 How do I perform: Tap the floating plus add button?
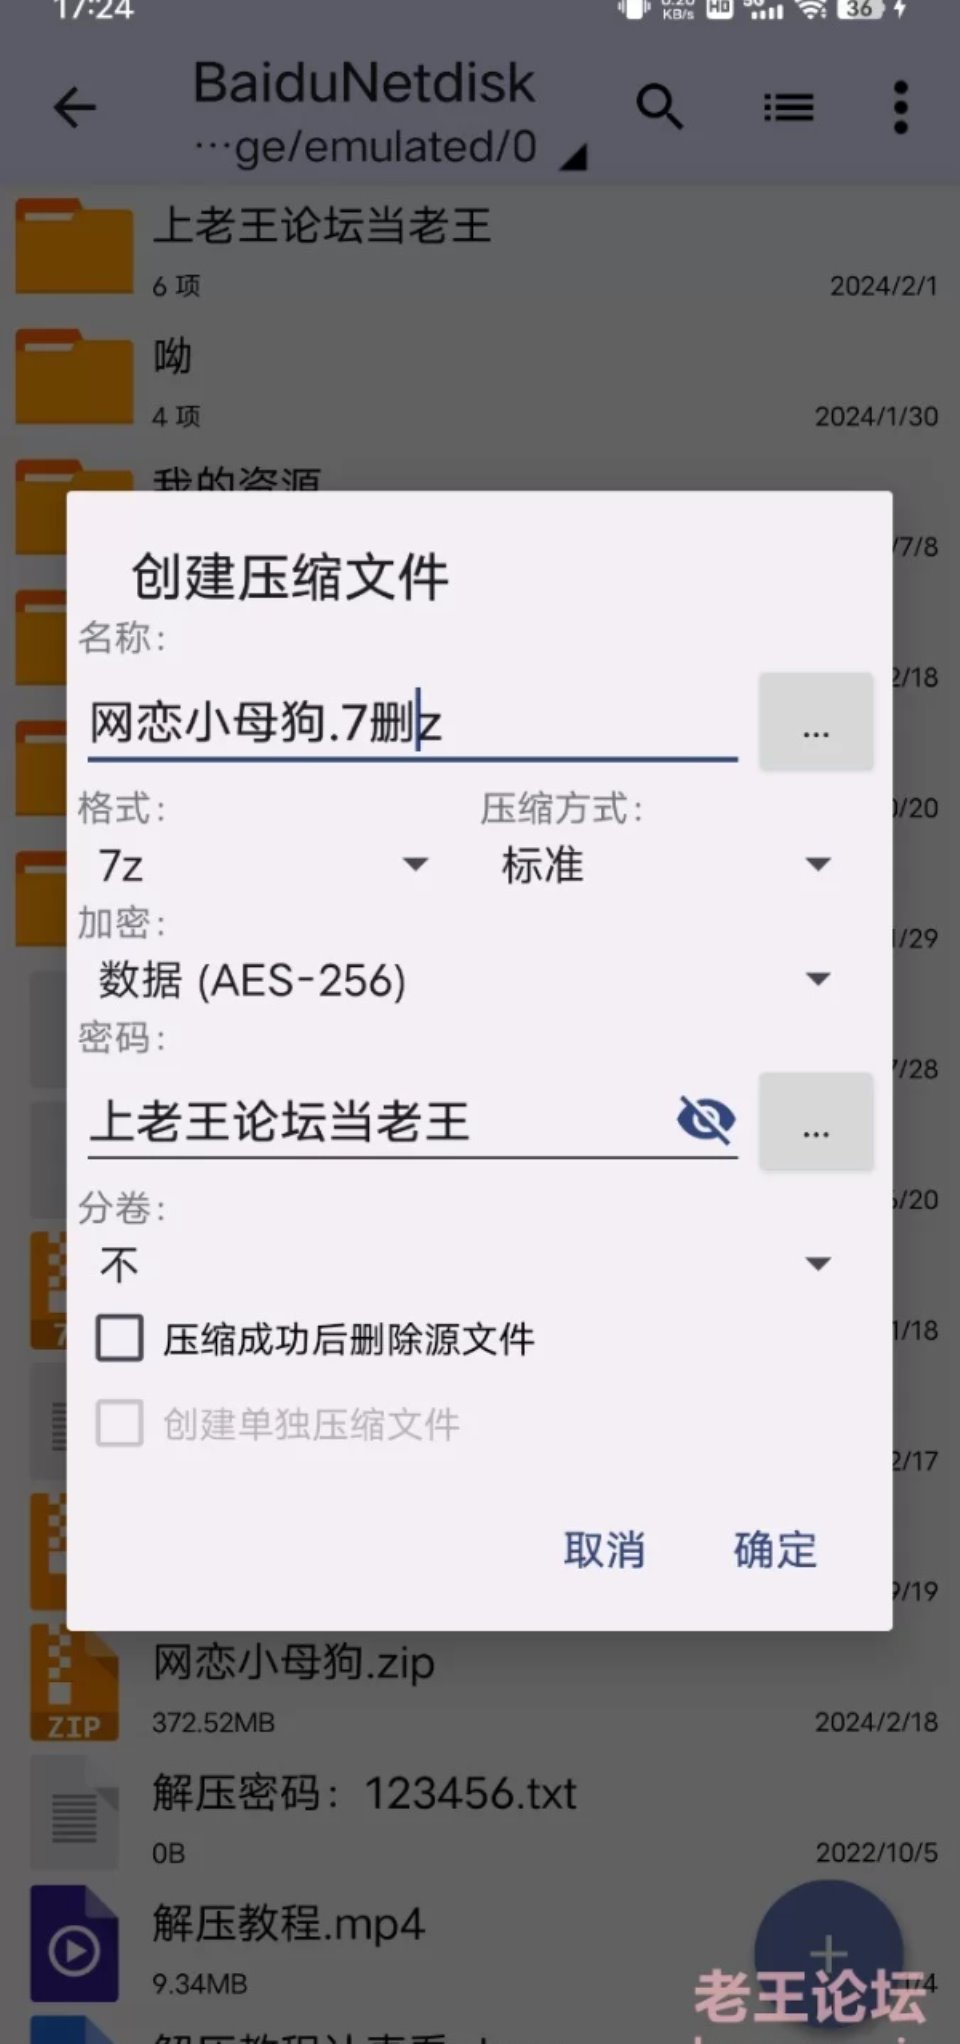[x=828, y=1952]
